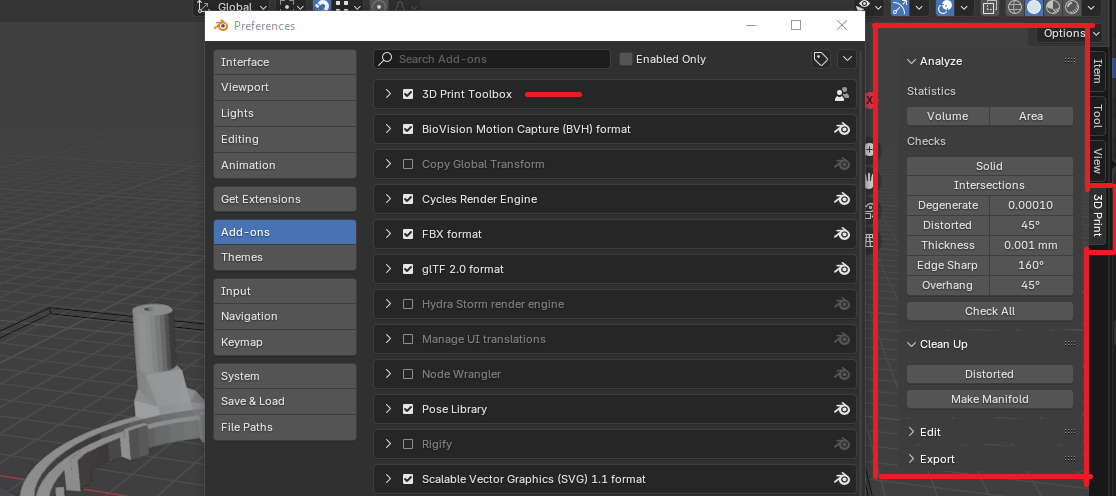Click the zoom plus gizmo in viewport
1116x496 pixels.
[869, 149]
